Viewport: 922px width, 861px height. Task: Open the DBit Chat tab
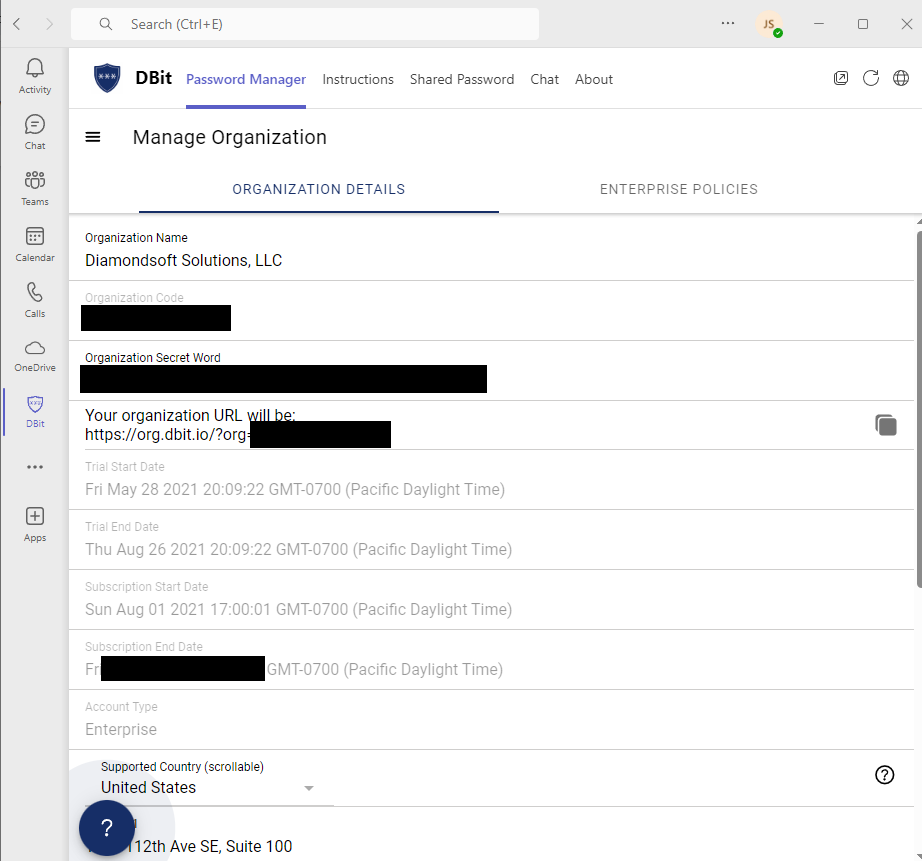(x=544, y=79)
